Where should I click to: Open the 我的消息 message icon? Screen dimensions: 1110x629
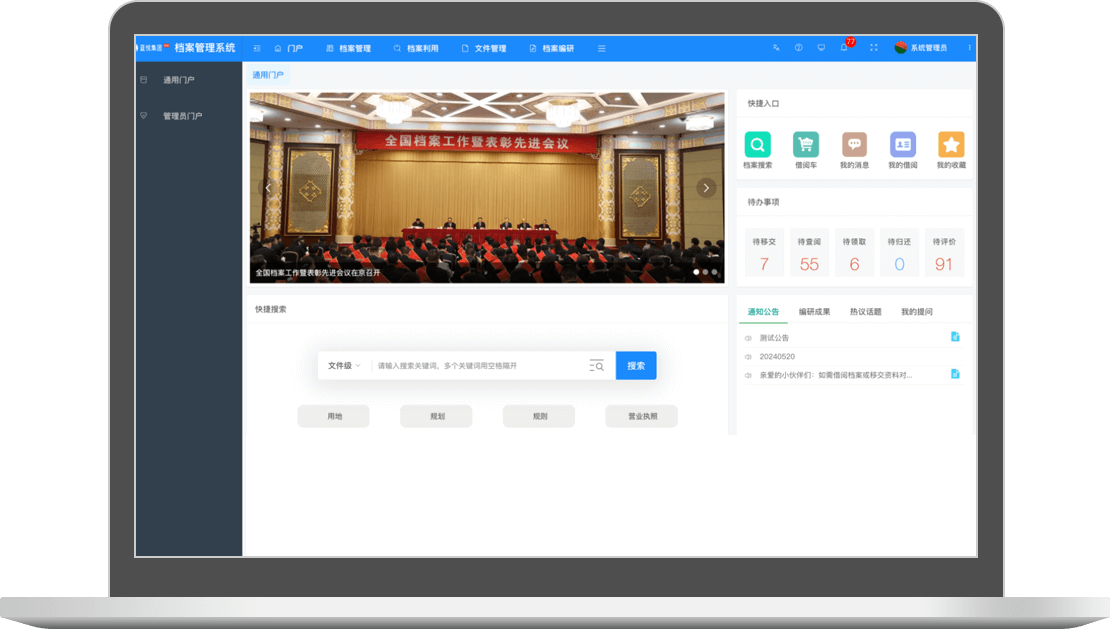(854, 145)
